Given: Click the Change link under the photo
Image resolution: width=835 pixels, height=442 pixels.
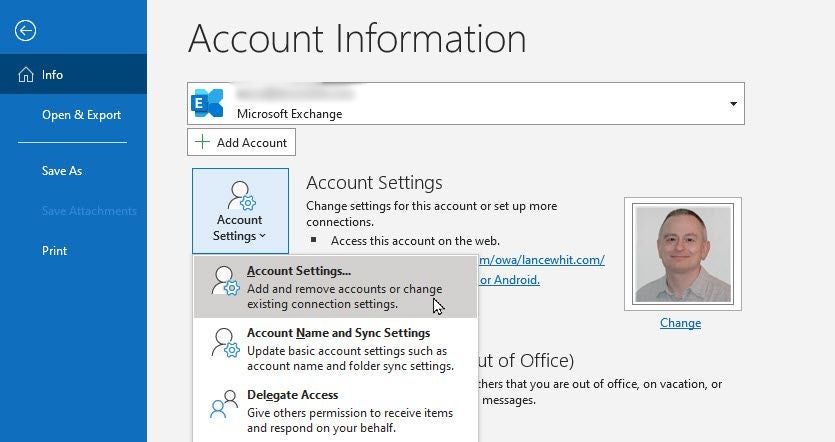Looking at the screenshot, I should pyautogui.click(x=680, y=323).
